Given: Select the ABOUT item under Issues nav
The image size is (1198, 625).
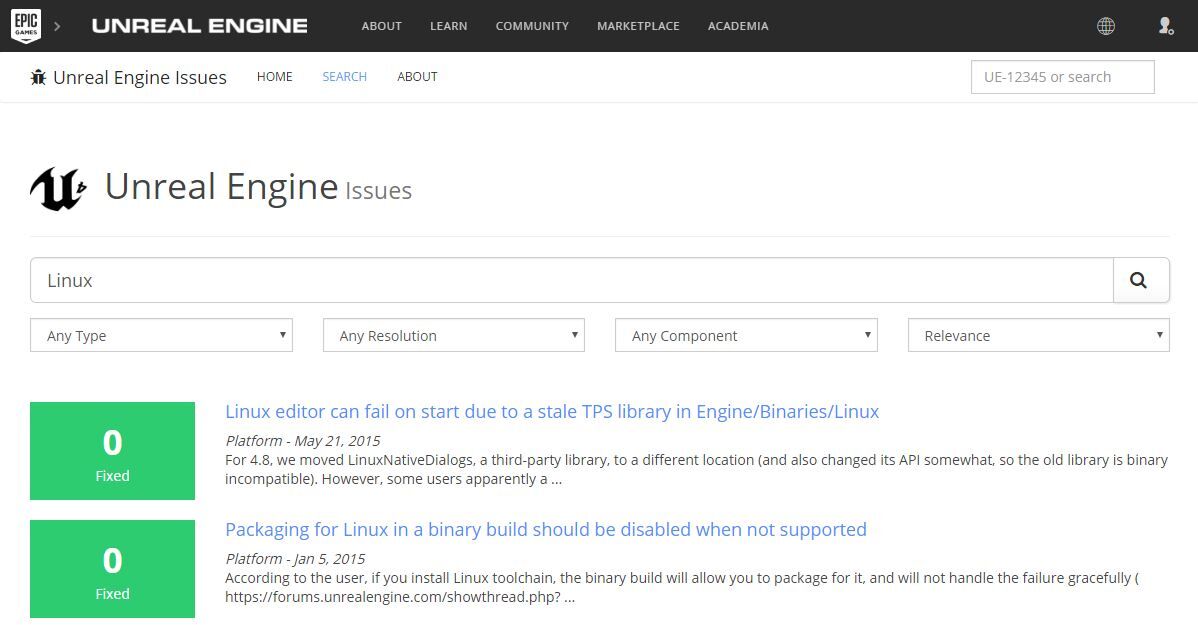Looking at the screenshot, I should pyautogui.click(x=417, y=77).
